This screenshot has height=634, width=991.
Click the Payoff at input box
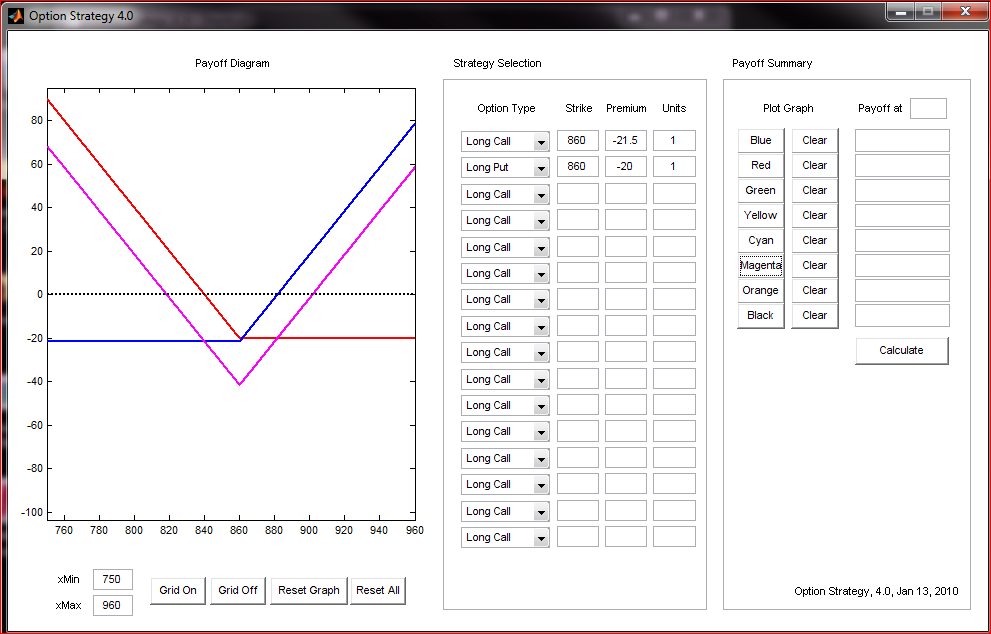(928, 109)
